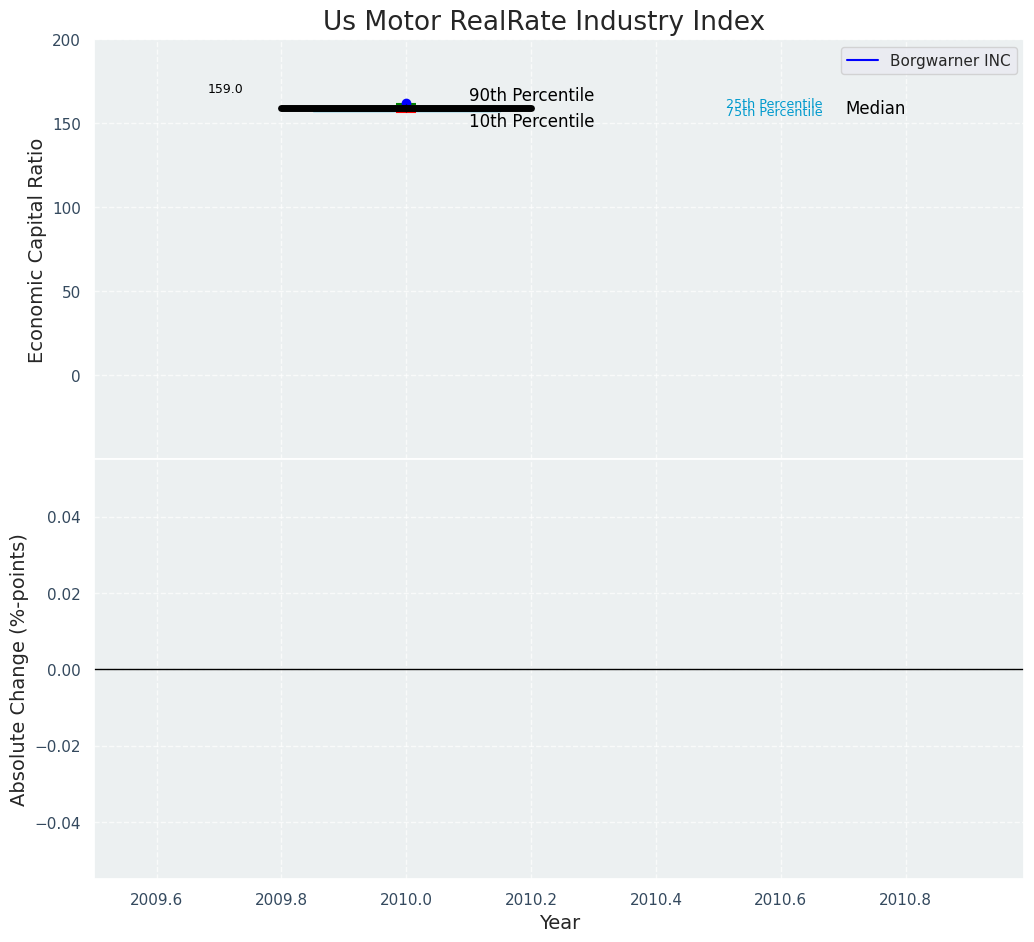
Task: Click the 10th Percentile annotation
Action: [531, 122]
